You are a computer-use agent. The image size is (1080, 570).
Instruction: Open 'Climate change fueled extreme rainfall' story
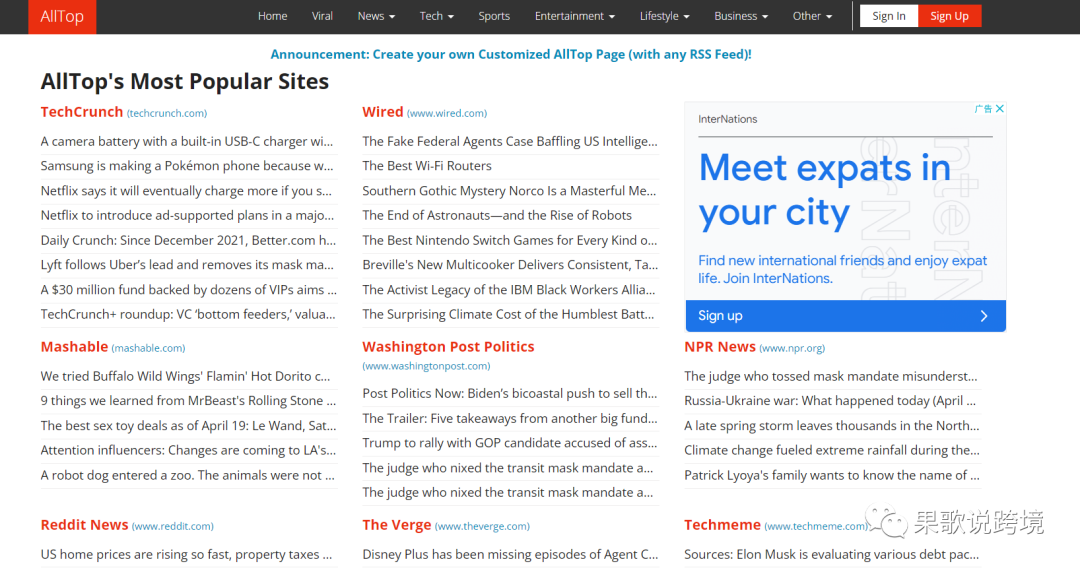point(832,450)
